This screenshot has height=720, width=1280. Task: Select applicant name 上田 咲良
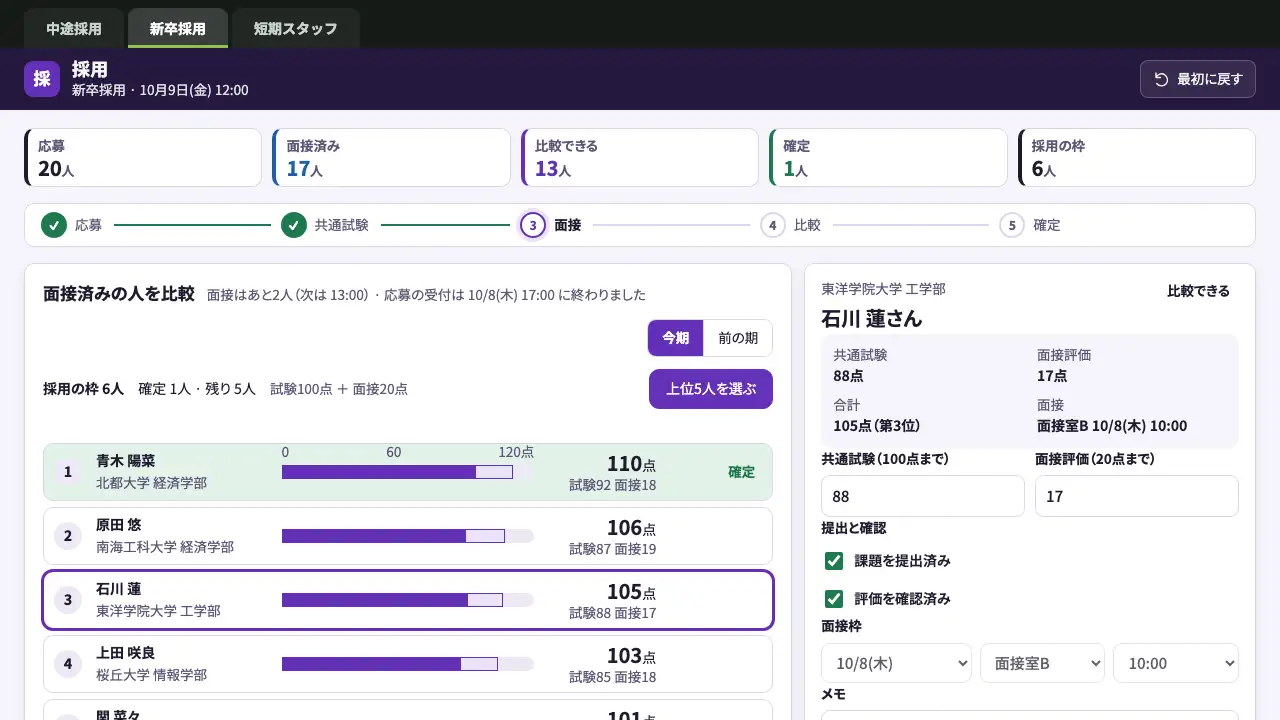coord(125,653)
